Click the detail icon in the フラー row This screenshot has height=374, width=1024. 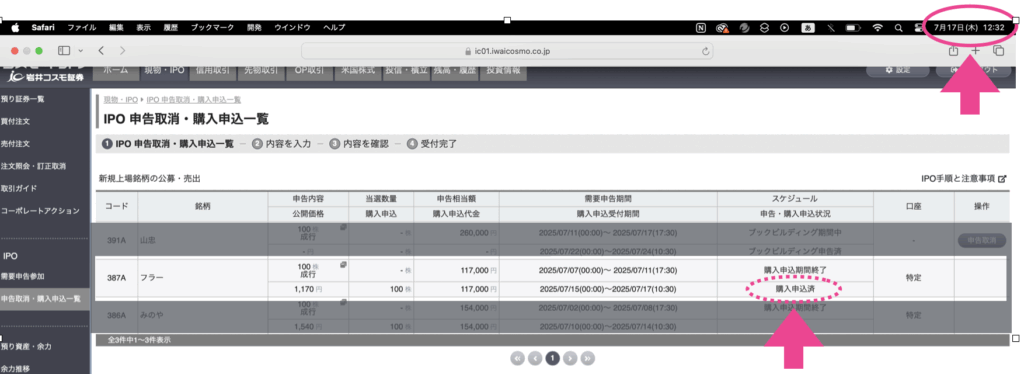344,264
